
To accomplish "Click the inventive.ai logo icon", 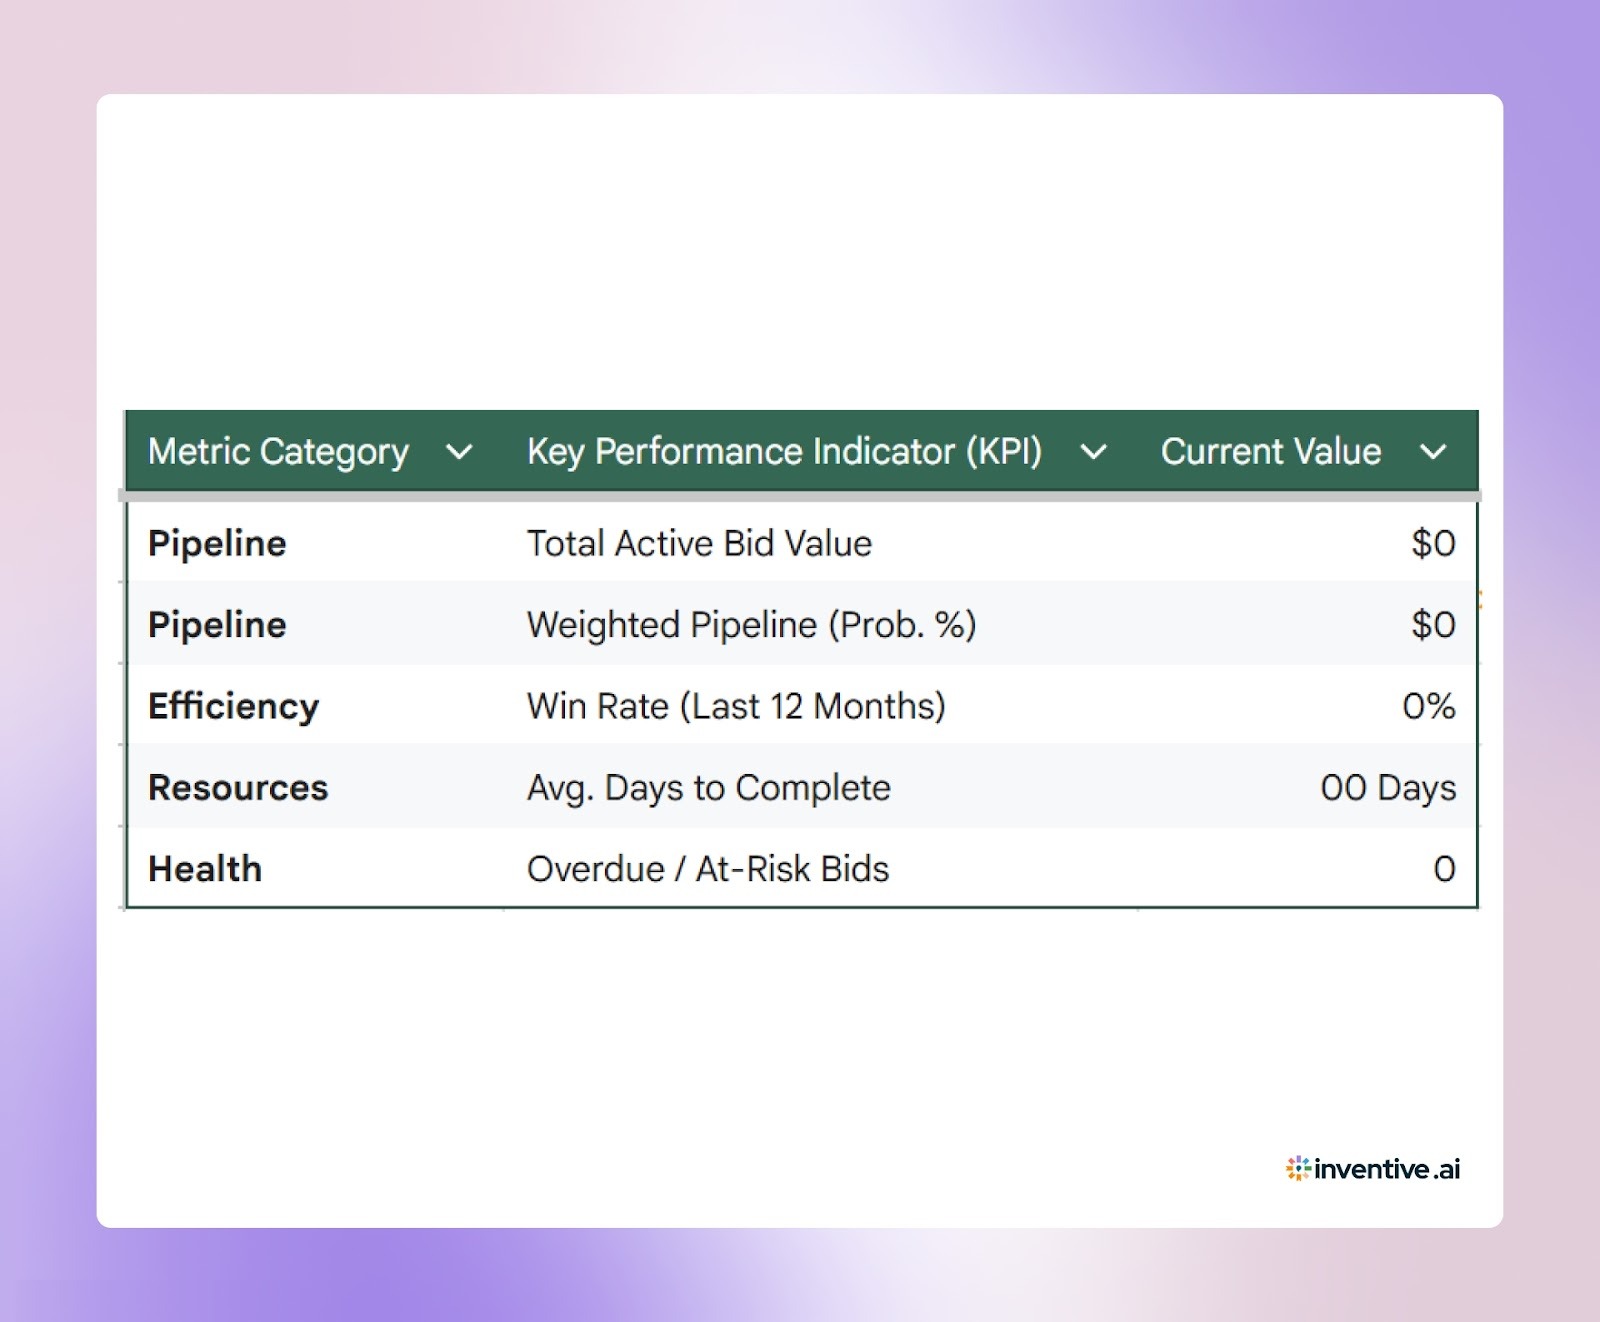I will tap(1299, 1168).
